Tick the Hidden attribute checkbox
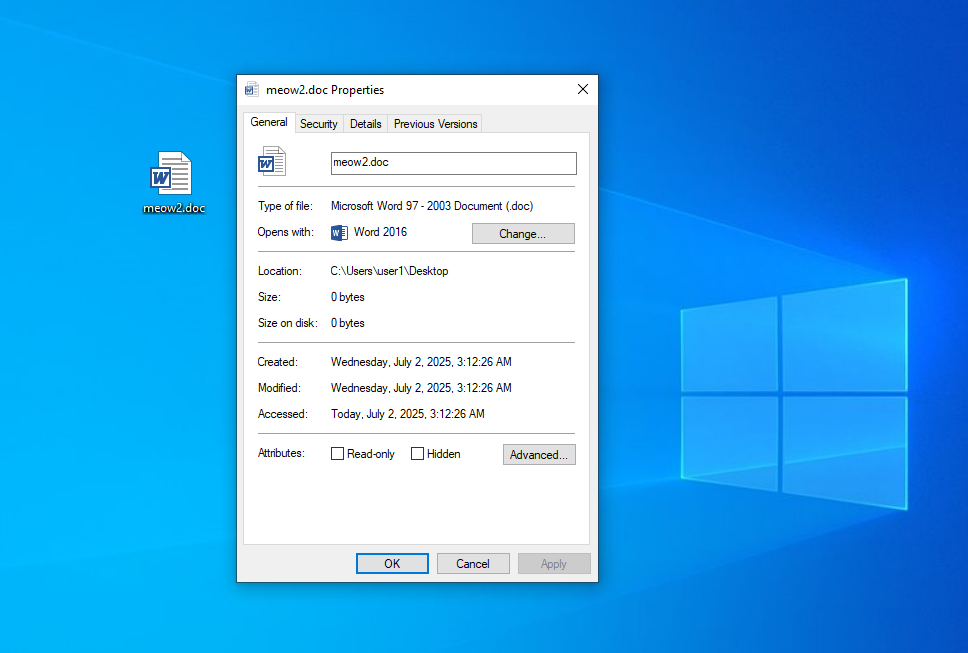The height and width of the screenshot is (653, 968). [x=417, y=454]
